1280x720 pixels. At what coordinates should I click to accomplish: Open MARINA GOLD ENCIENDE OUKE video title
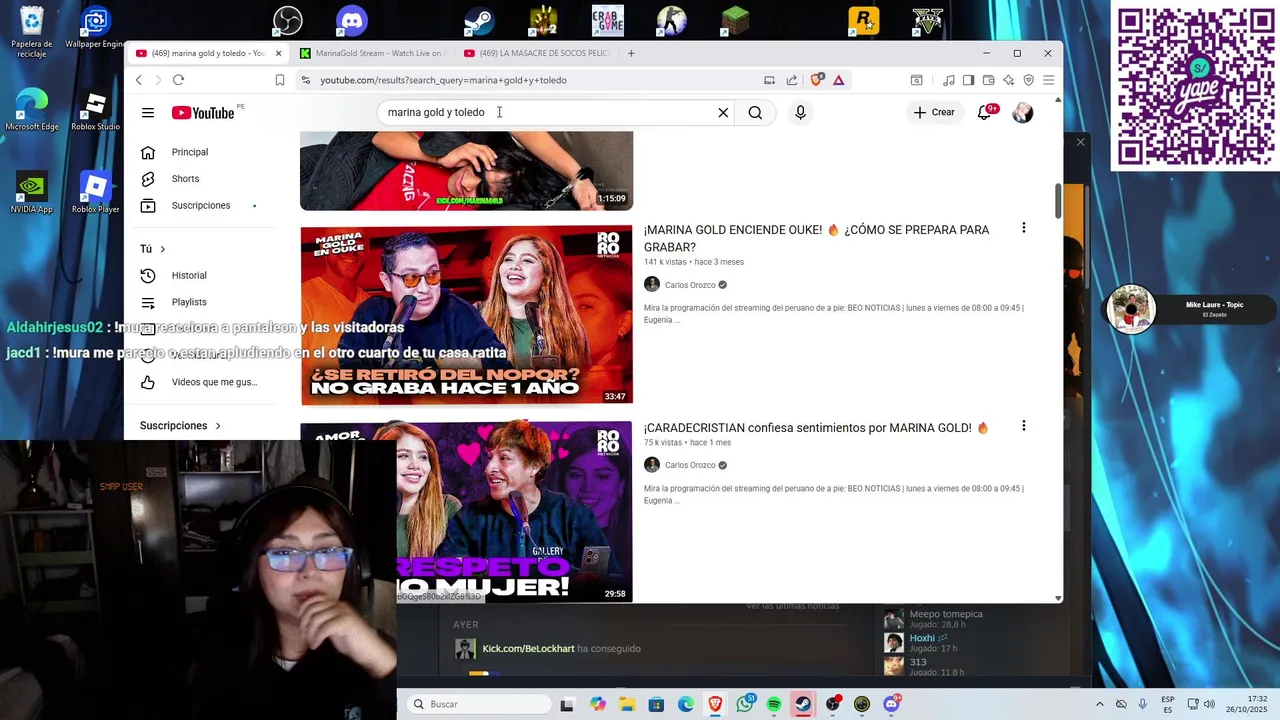[x=816, y=238]
